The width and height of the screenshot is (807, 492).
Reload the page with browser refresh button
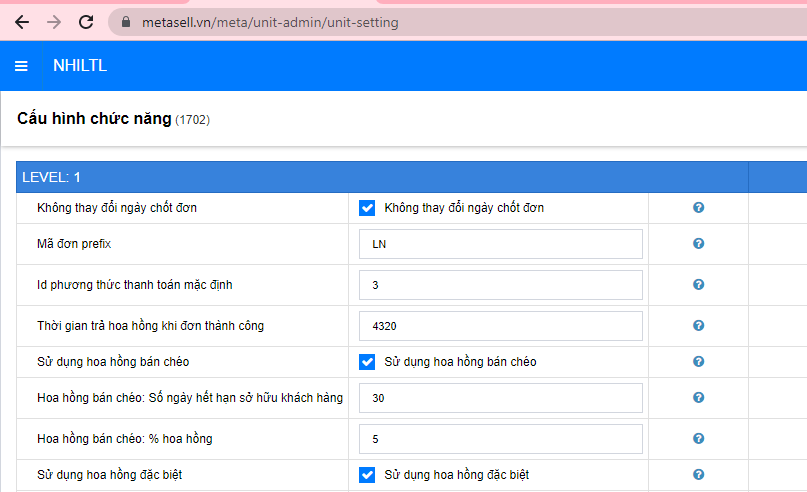pyautogui.click(x=86, y=22)
